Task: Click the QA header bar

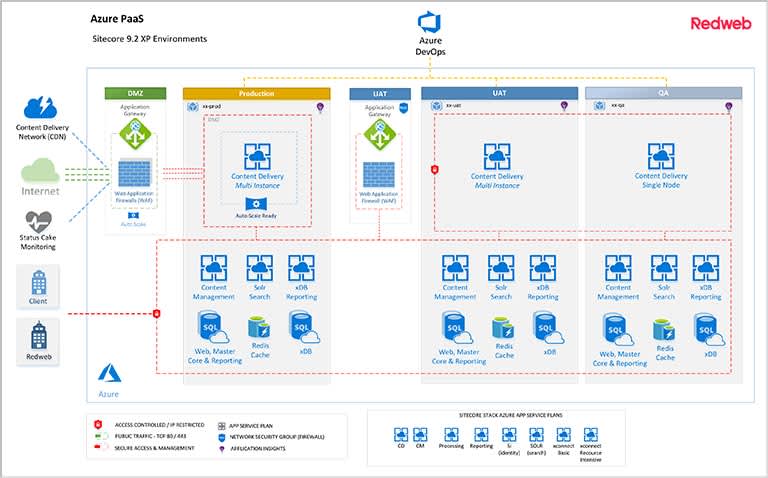Action: tap(664, 93)
